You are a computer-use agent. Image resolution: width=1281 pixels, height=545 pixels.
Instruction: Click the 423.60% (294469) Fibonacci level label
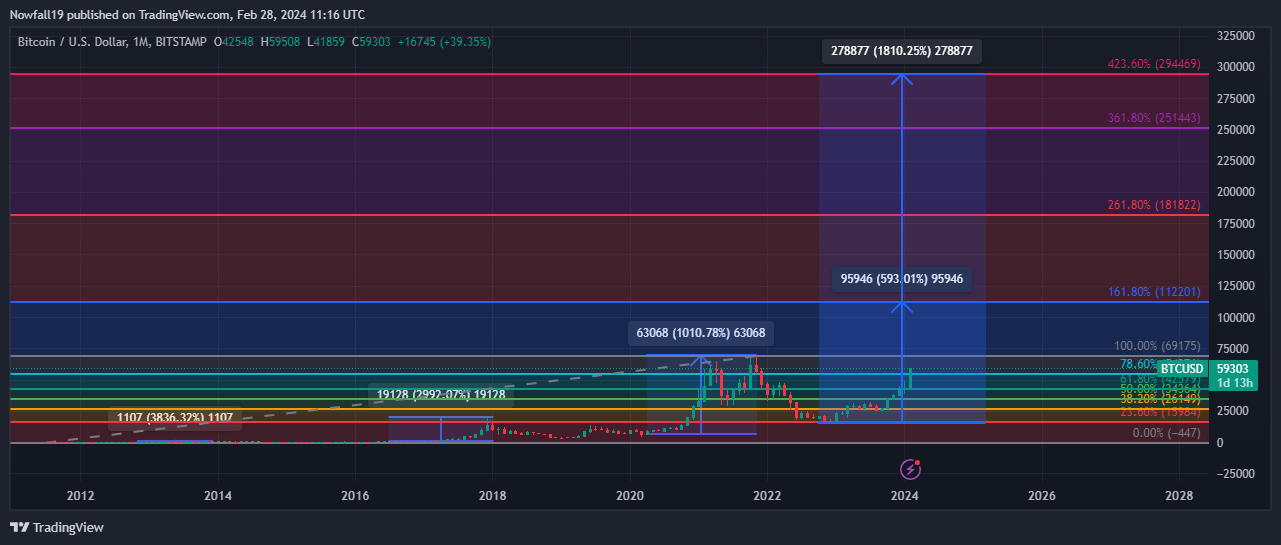coord(1153,64)
